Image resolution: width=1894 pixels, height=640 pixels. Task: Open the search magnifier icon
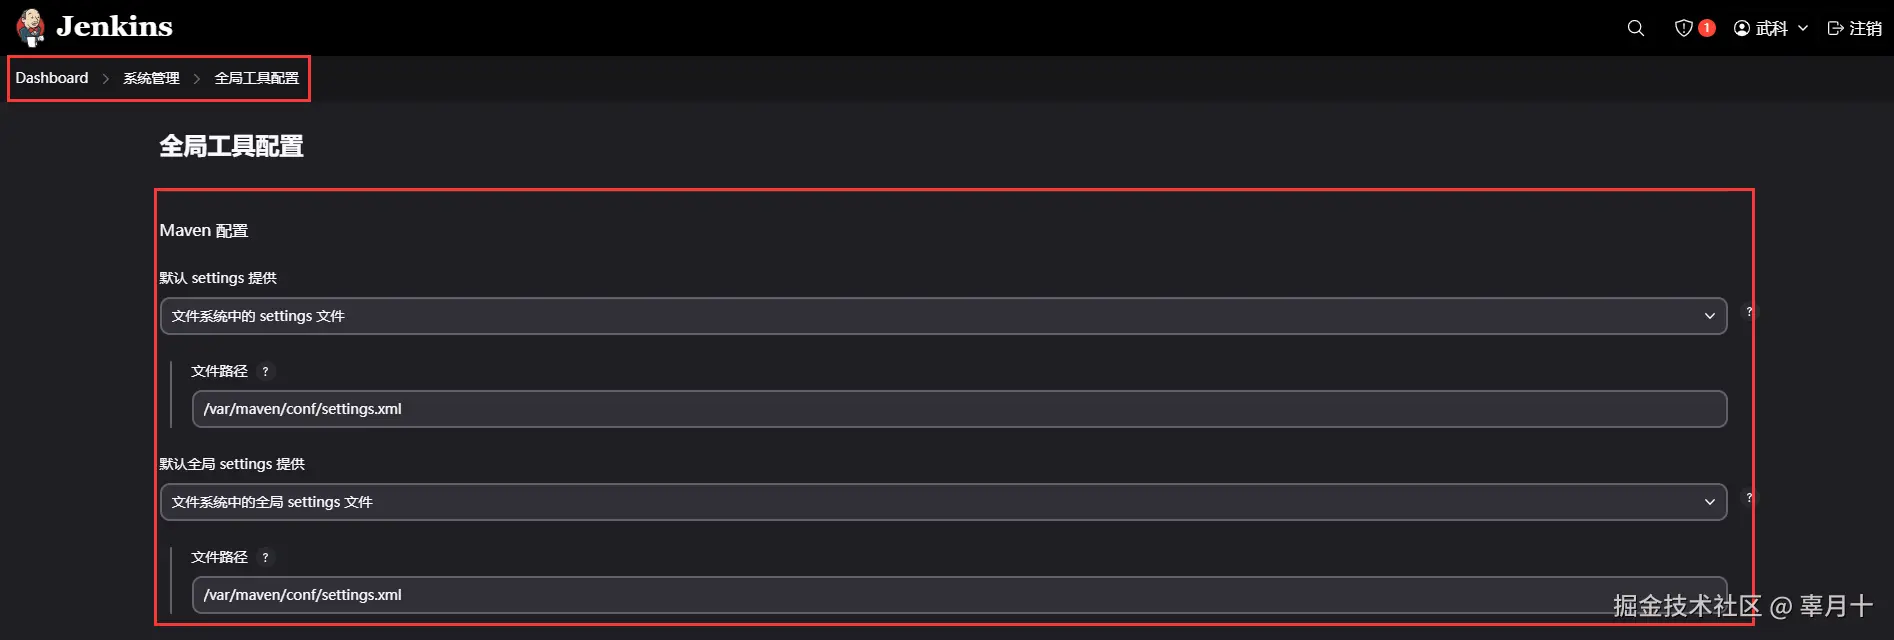(x=1636, y=28)
